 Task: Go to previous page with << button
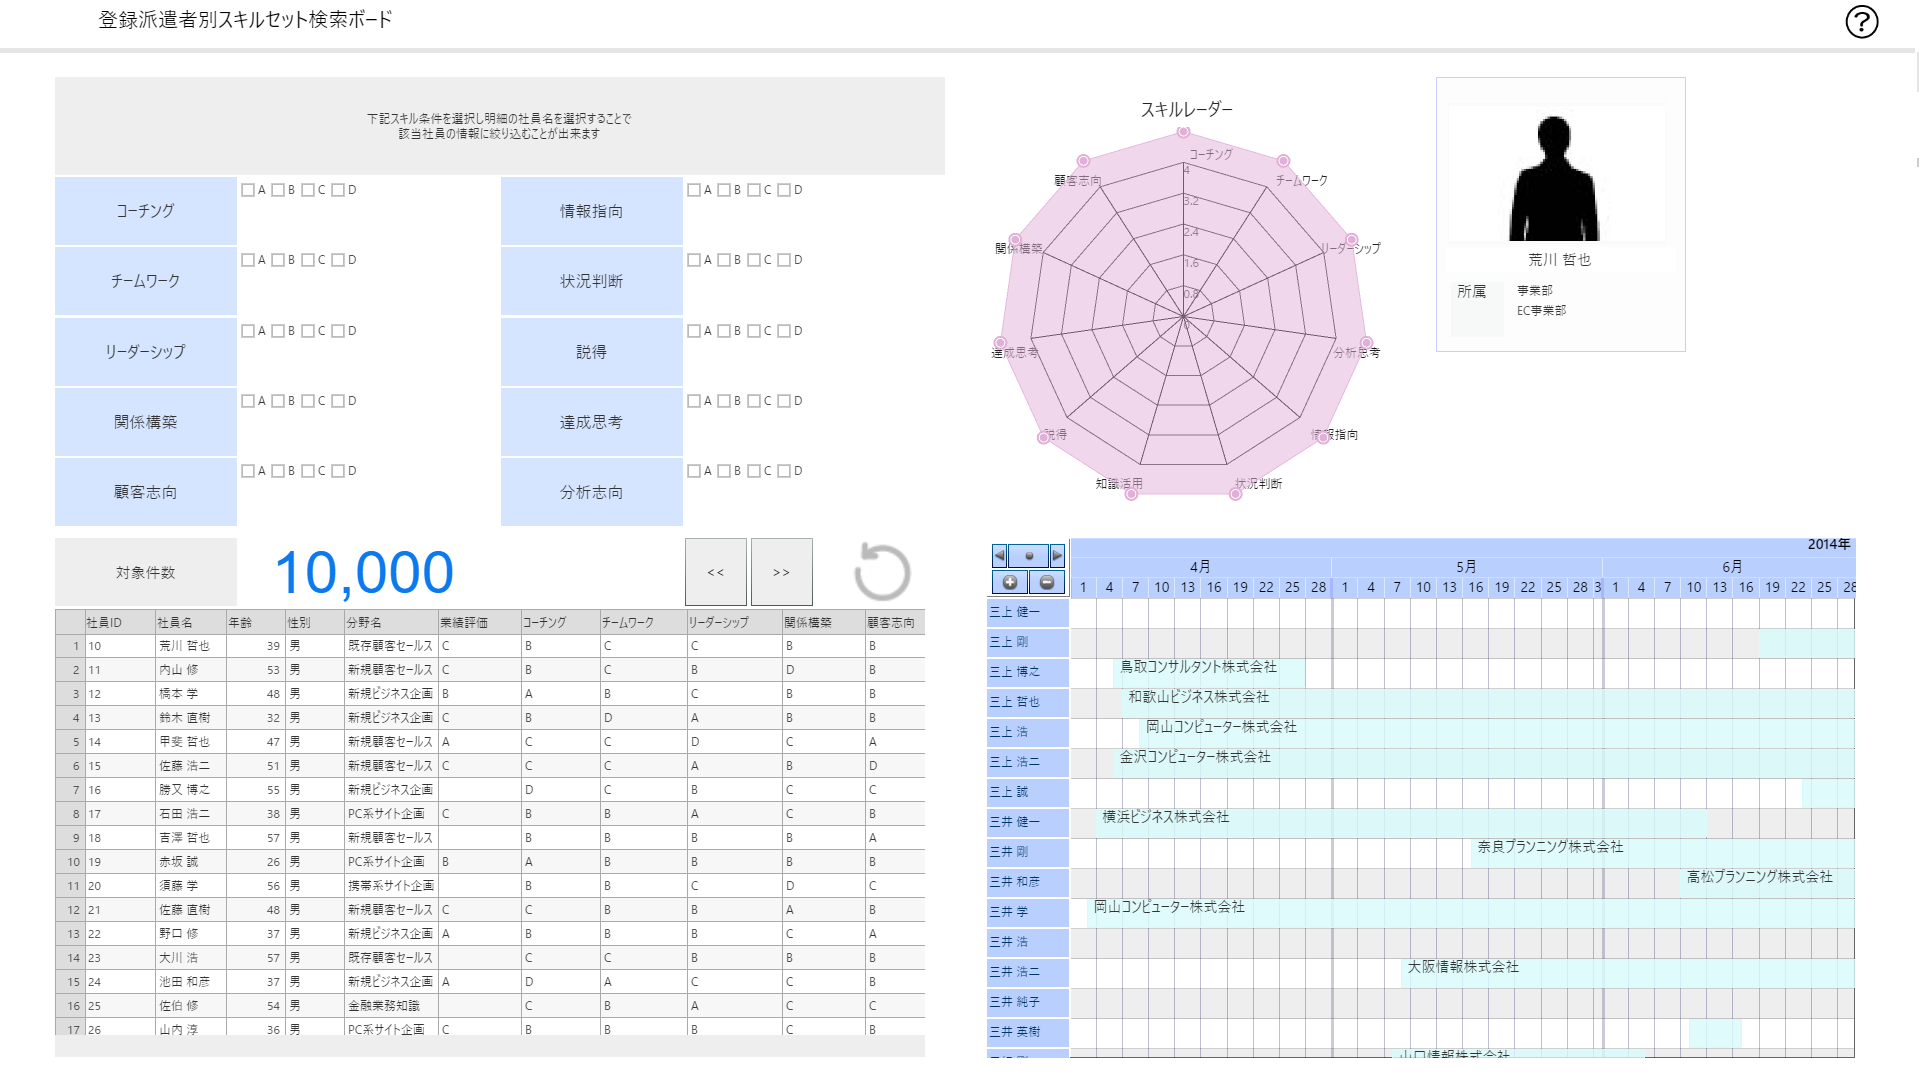(715, 572)
